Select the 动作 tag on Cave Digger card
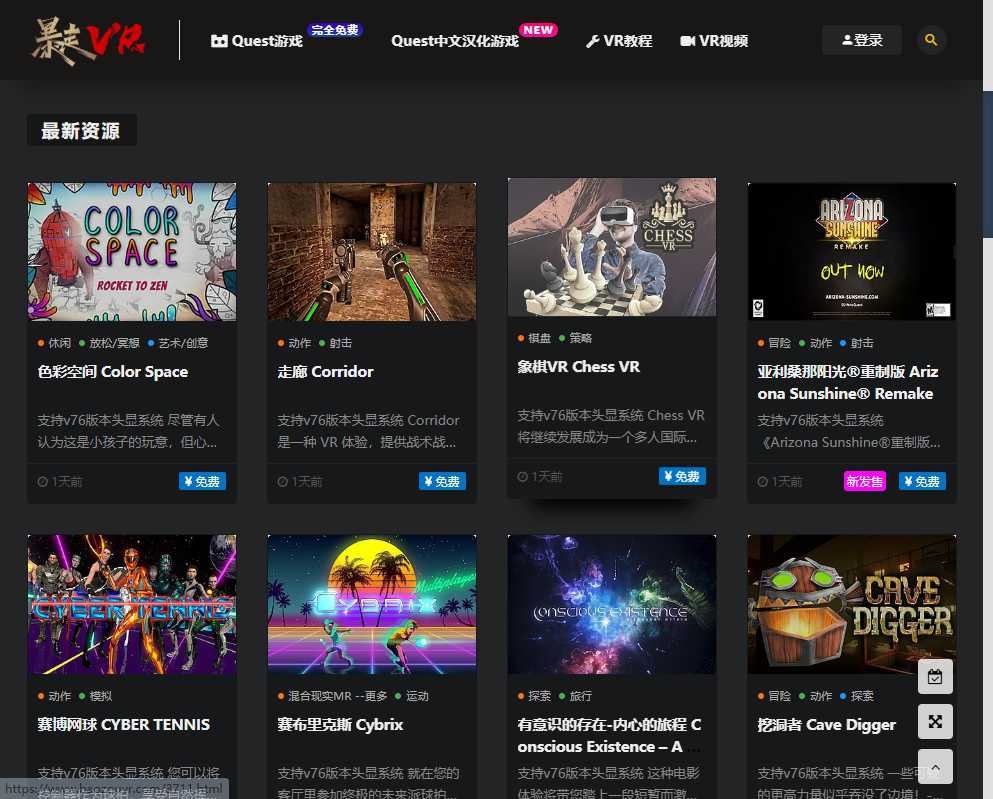993x799 pixels. pyautogui.click(x=816, y=696)
